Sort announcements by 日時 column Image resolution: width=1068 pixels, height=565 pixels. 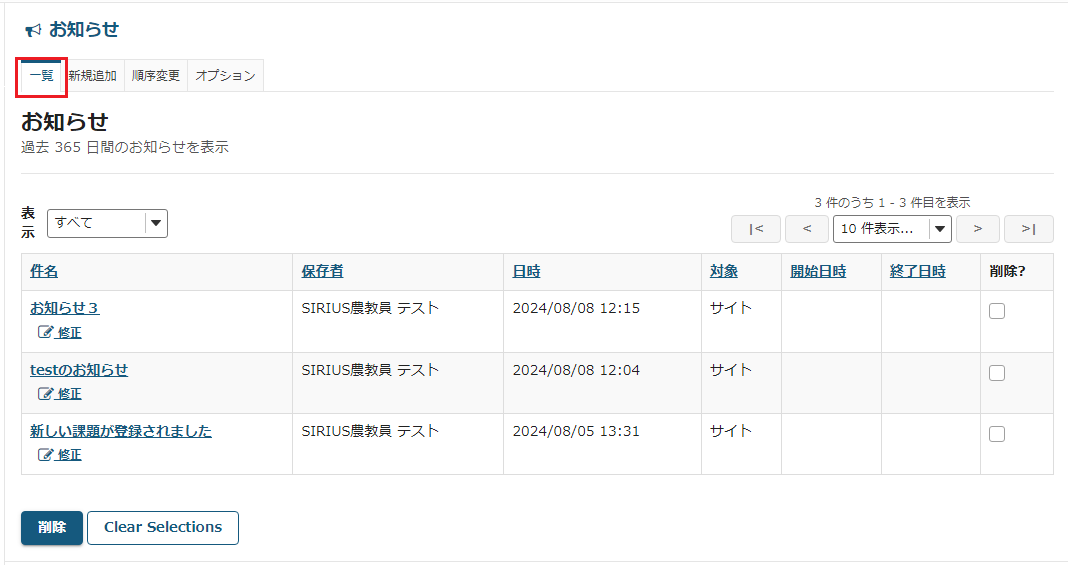526,271
